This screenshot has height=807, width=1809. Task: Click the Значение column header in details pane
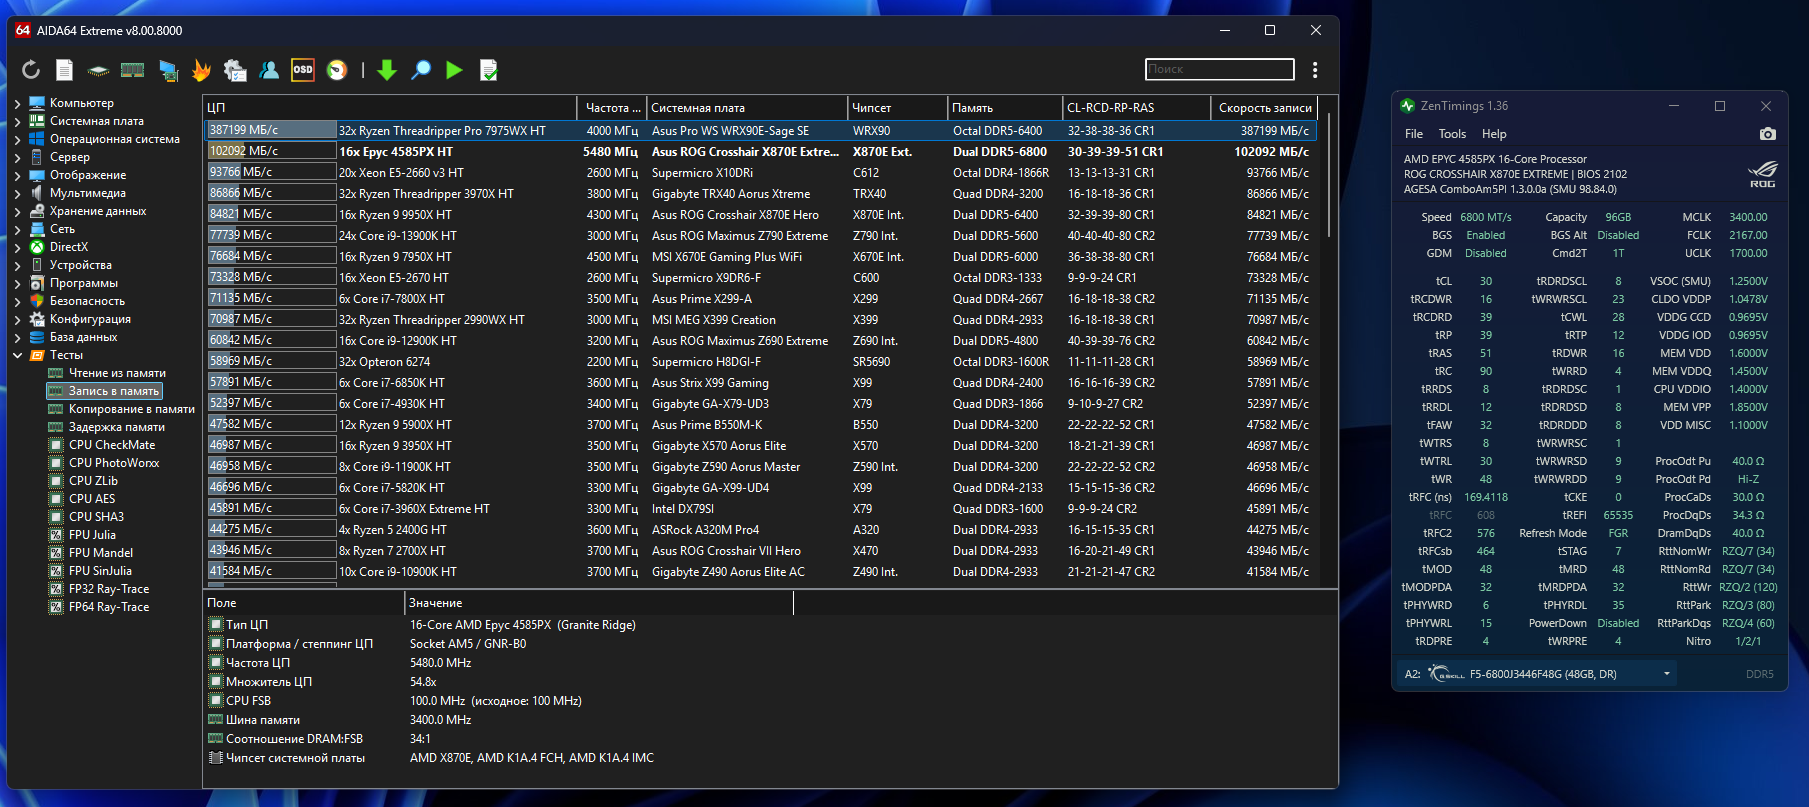(x=599, y=603)
